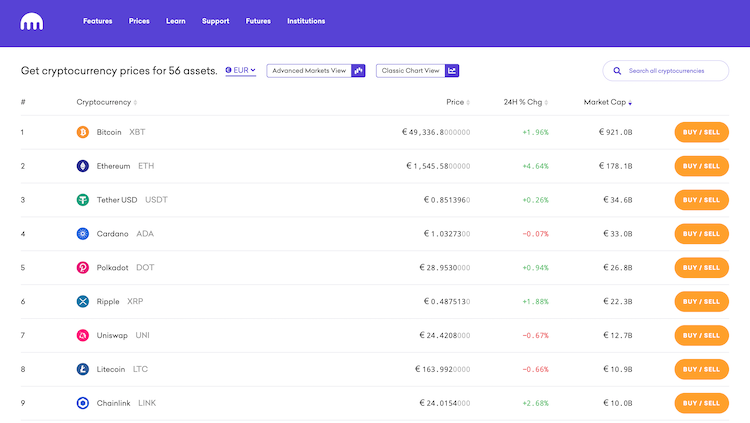Open the Uniswap name link

pyautogui.click(x=112, y=335)
